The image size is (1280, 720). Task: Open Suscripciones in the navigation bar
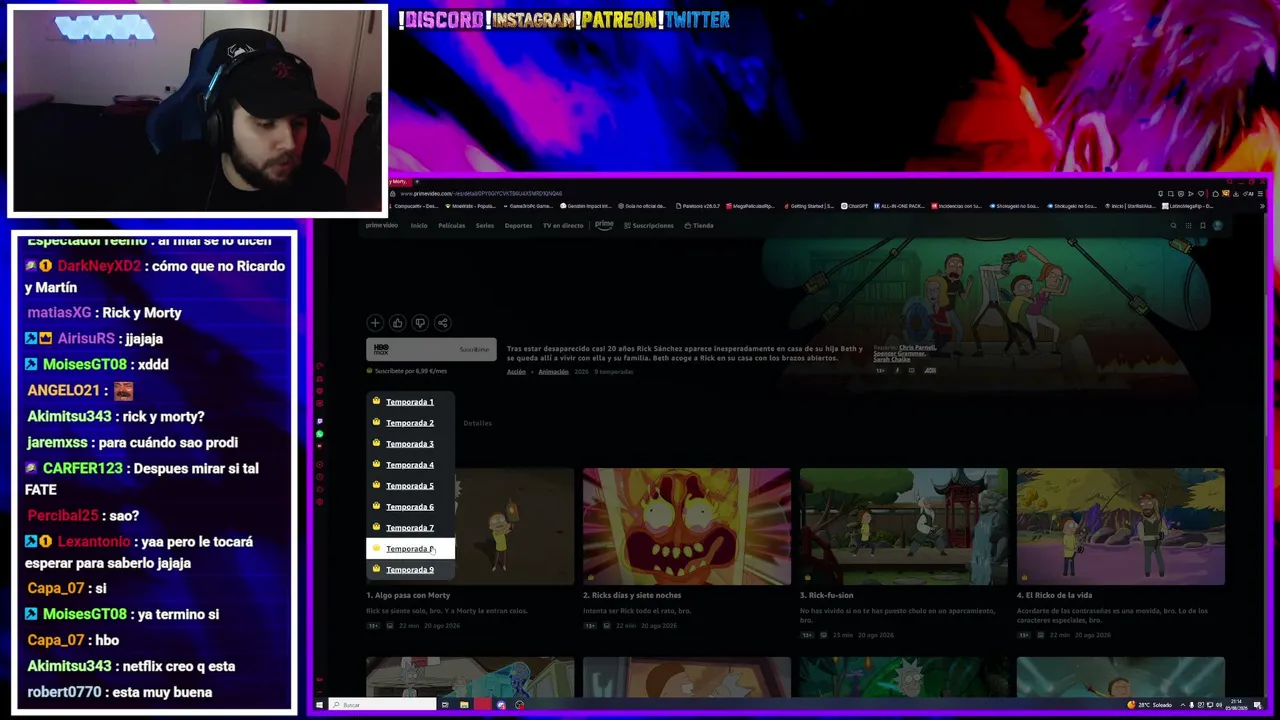[649, 226]
